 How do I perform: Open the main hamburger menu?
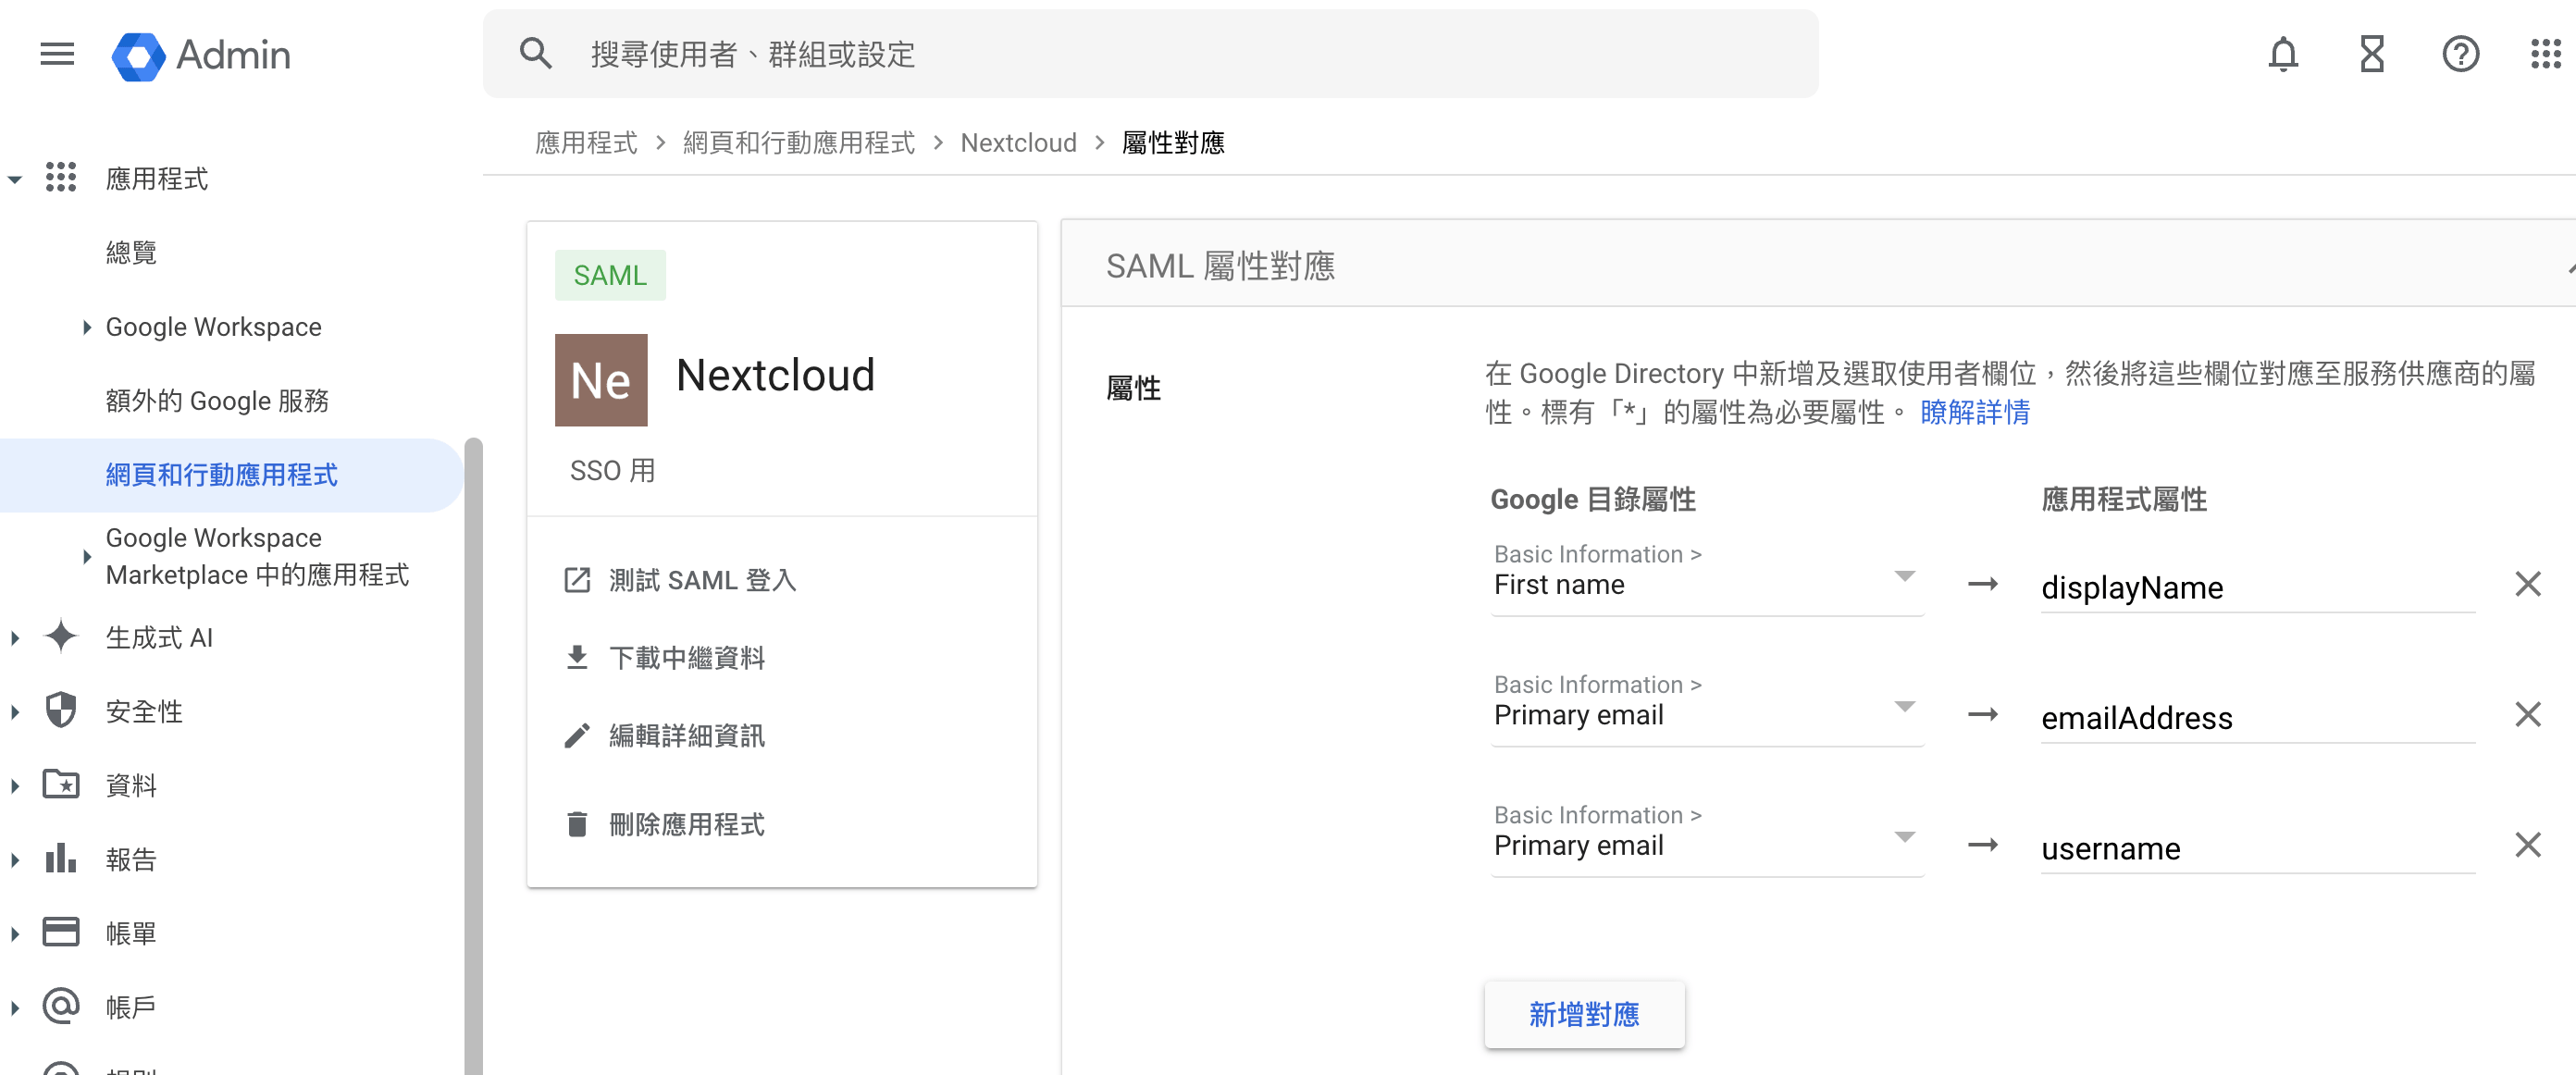click(x=57, y=54)
